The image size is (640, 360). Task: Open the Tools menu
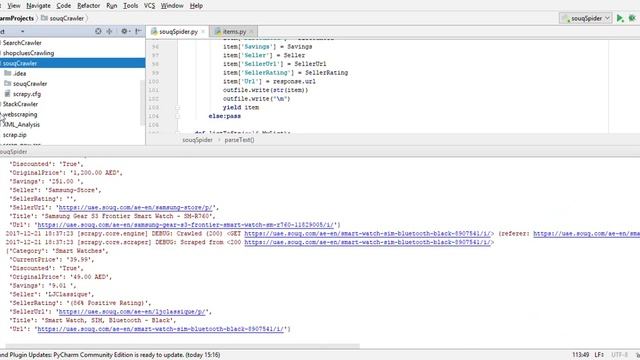pos(131,6)
